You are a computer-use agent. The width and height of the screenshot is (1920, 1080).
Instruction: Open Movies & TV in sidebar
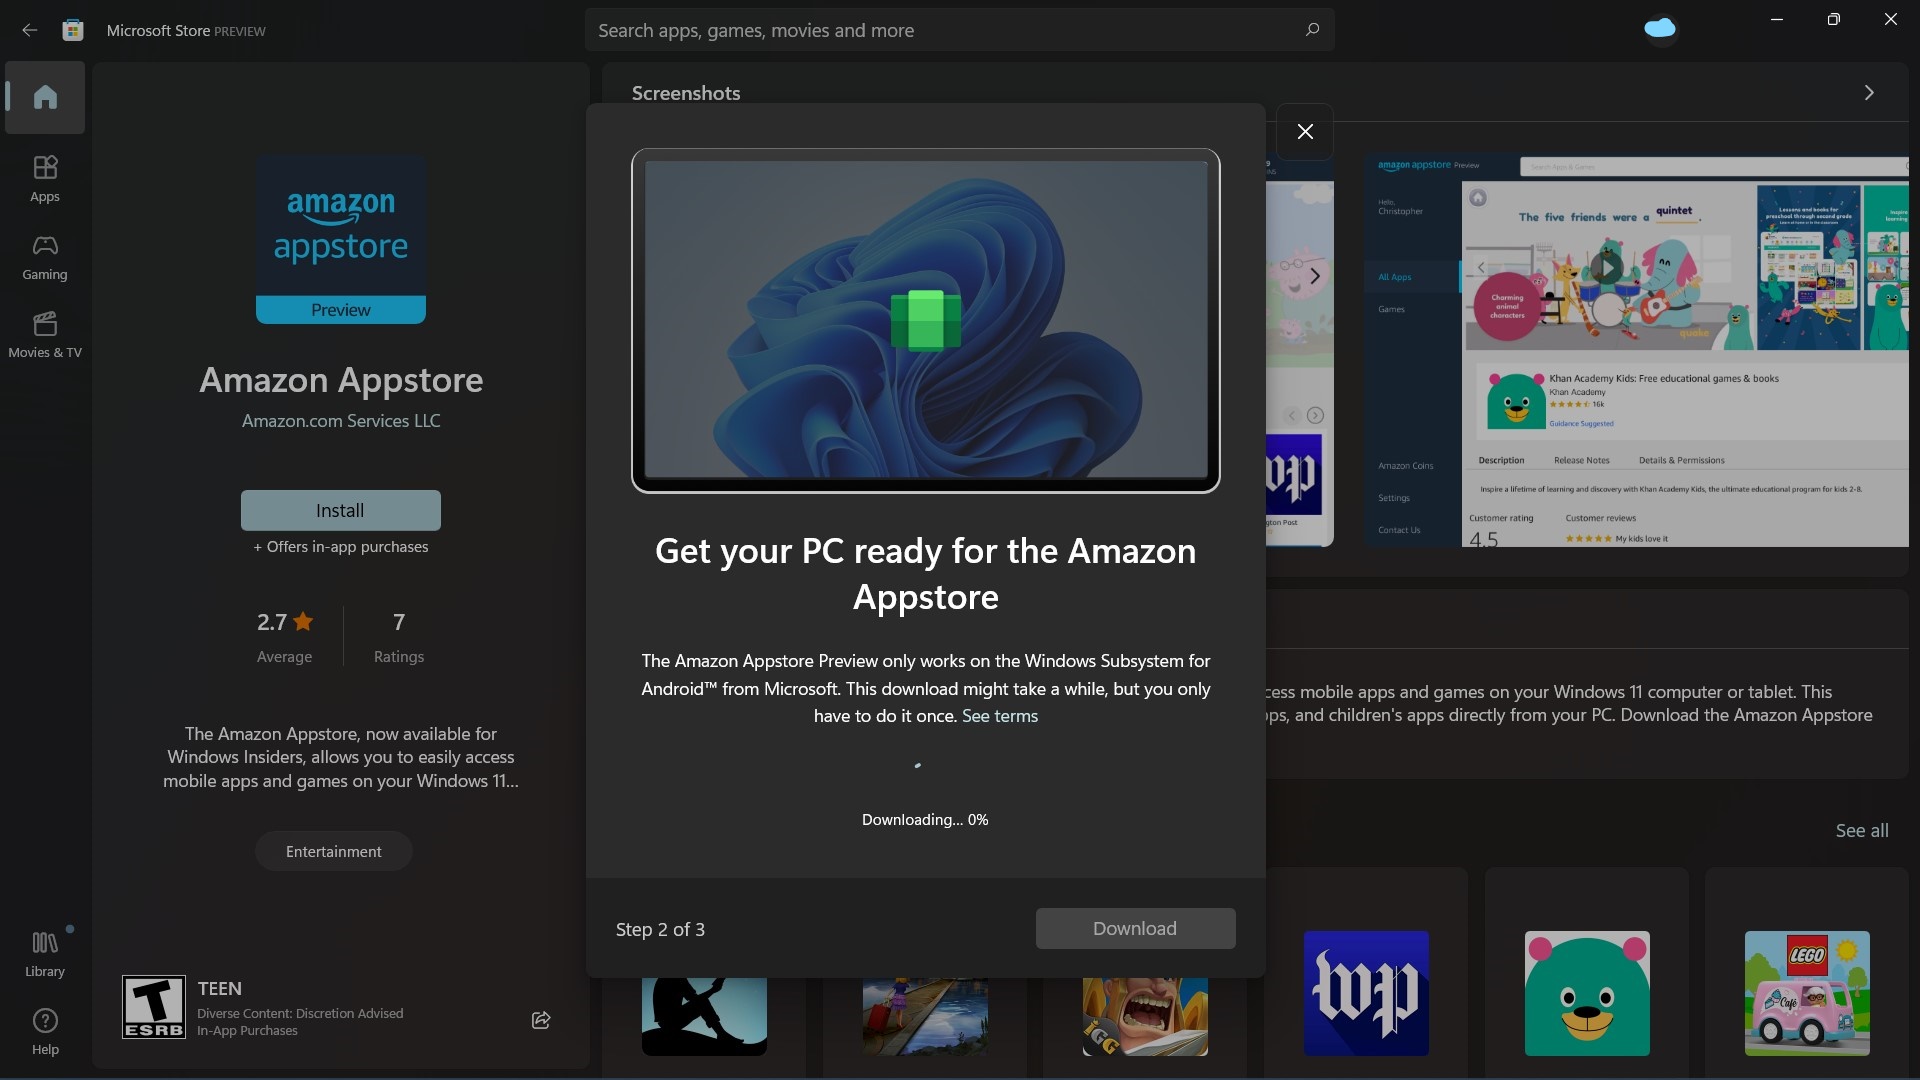[45, 335]
